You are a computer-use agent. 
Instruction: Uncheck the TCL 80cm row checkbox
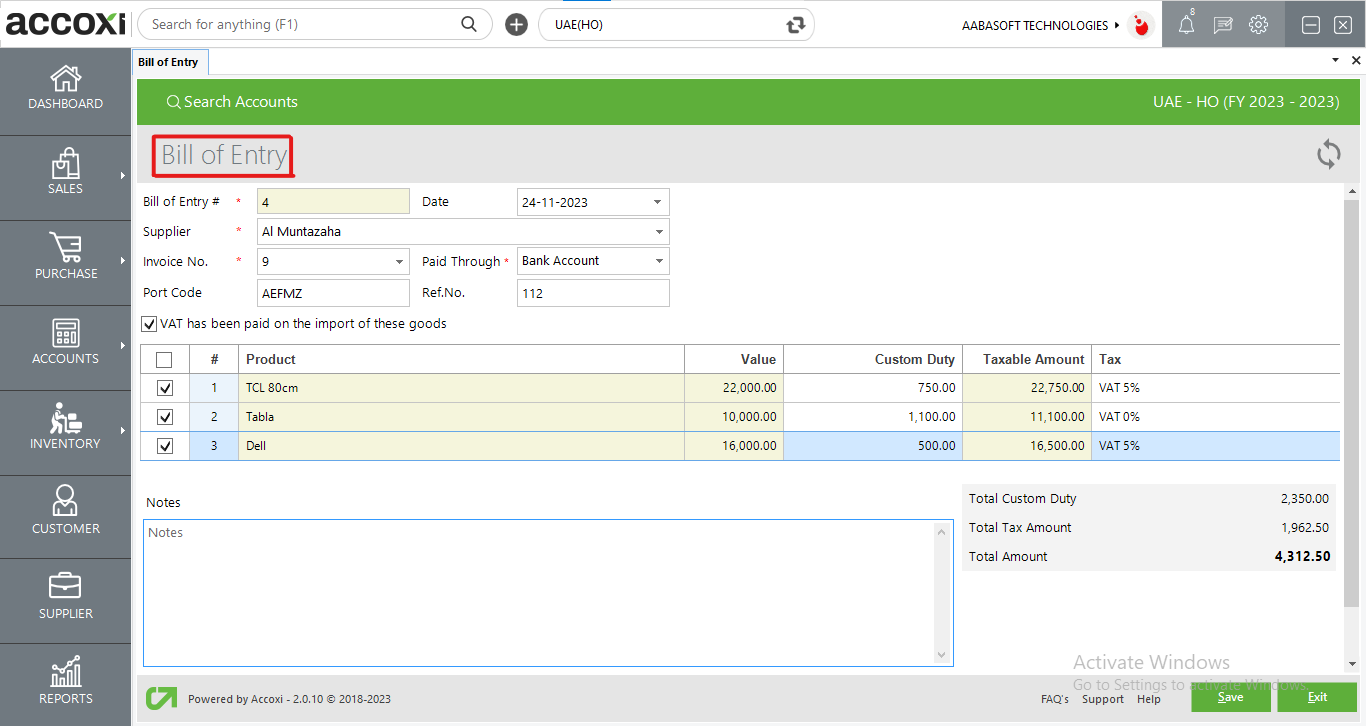coord(165,388)
